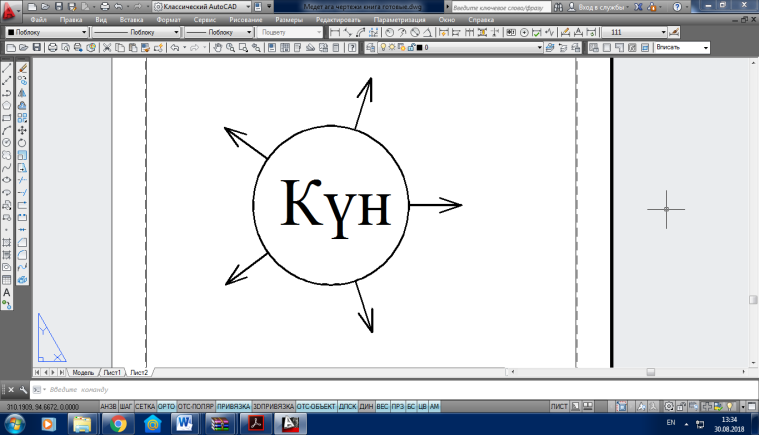This screenshot has height=435, width=759.
Task: Click the AutoCAD application menu button
Action: (10, 10)
